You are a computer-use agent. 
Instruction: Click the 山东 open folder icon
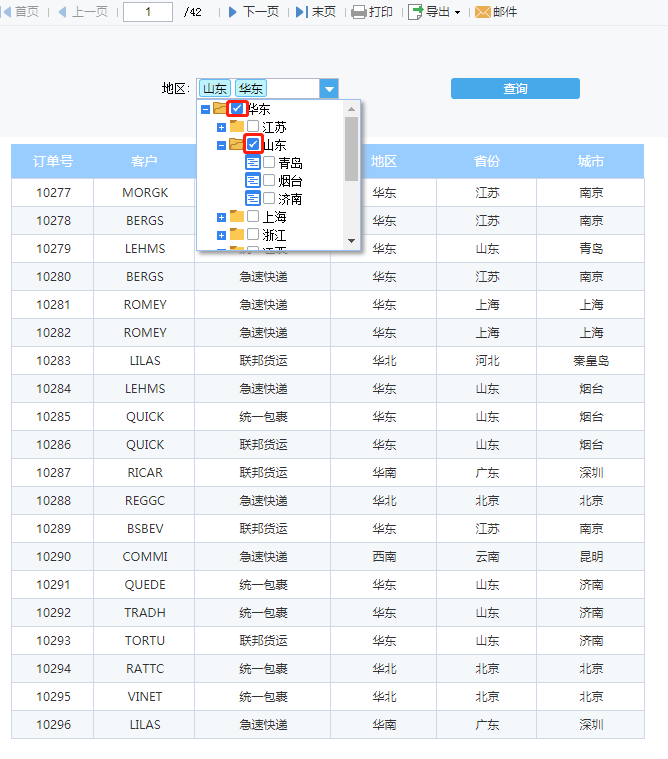tap(237, 144)
